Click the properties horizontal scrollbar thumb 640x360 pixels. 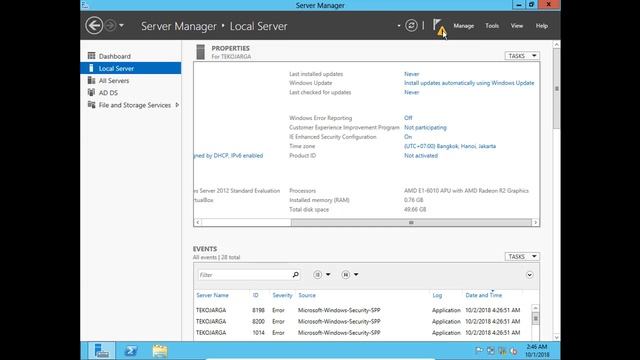tap(411, 222)
